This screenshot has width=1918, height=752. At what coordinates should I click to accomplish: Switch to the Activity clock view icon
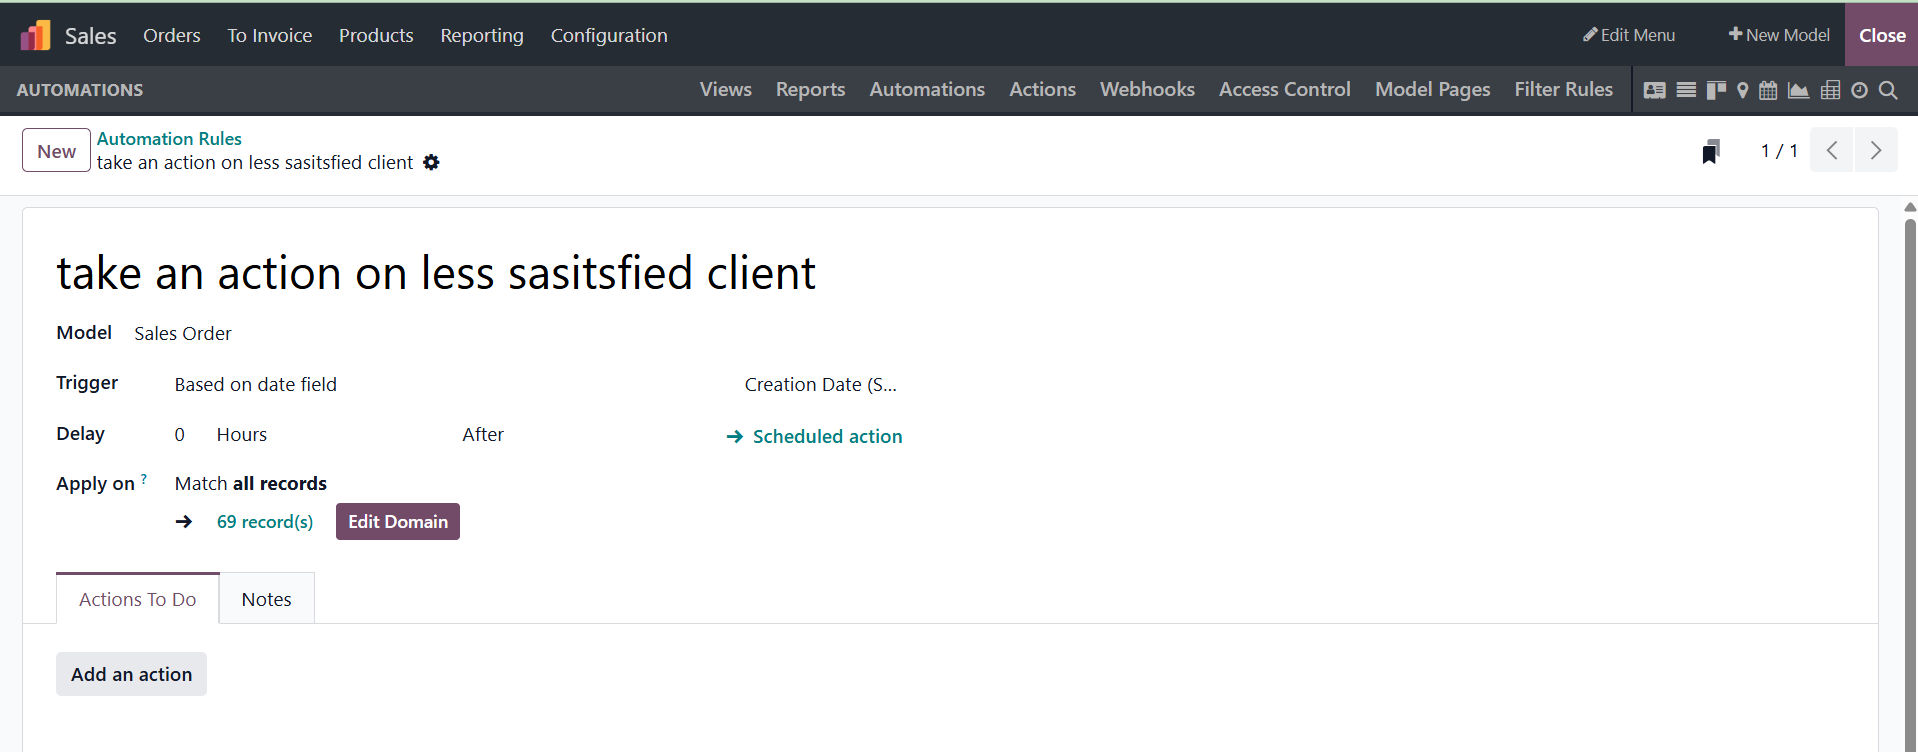[1859, 90]
